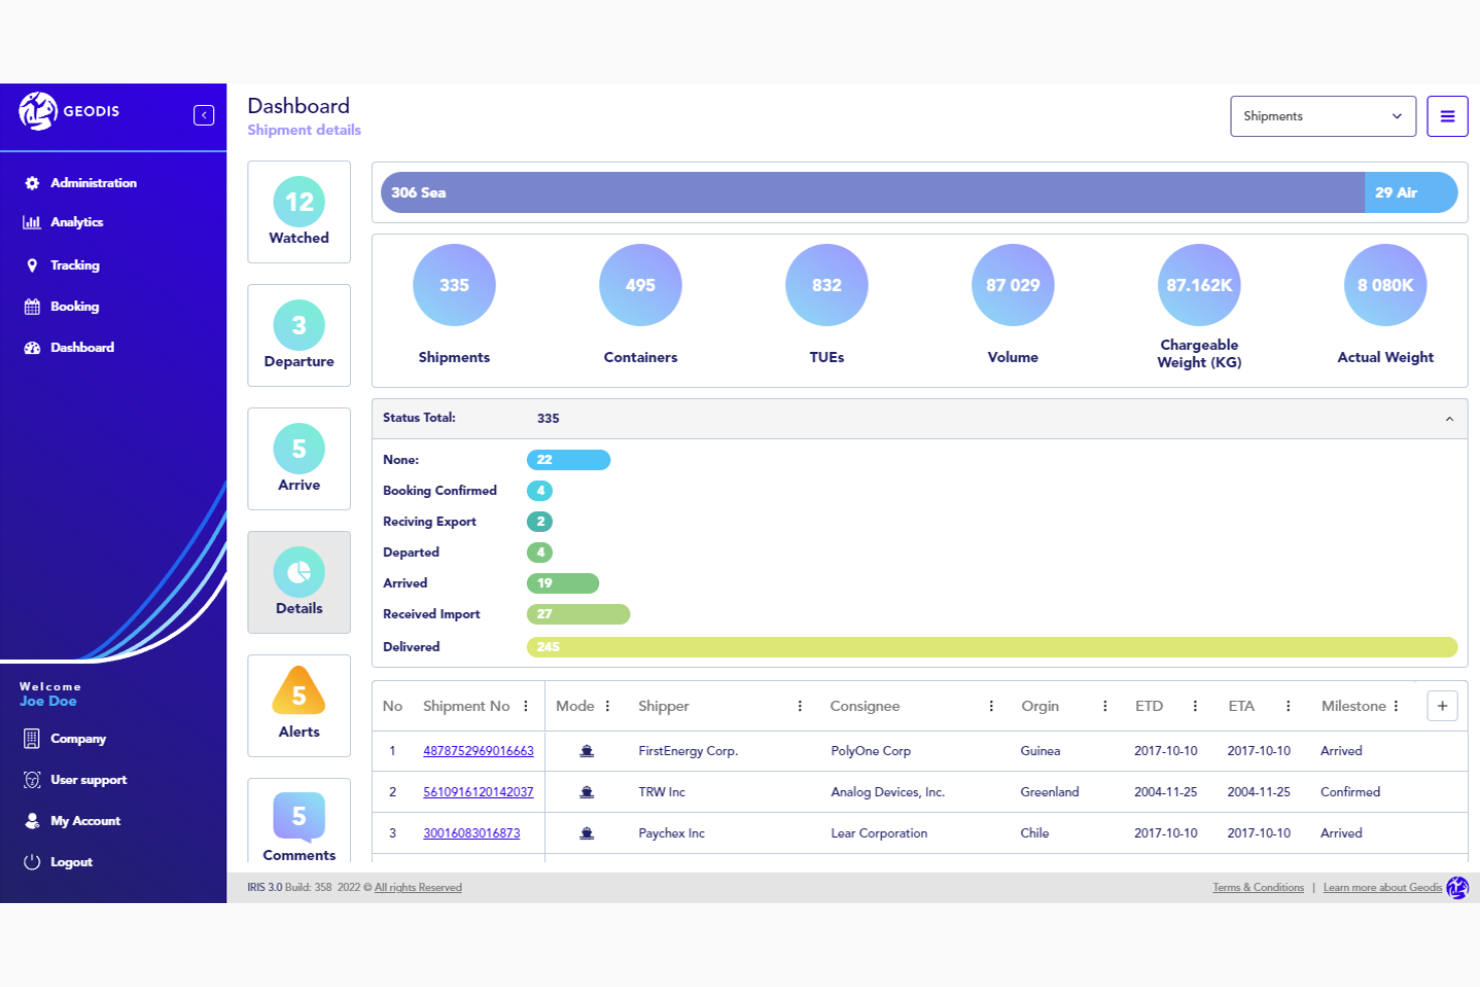Viewport: 1480px width, 987px height.
Task: Open the Shipments dropdown selector
Action: click(x=1323, y=116)
